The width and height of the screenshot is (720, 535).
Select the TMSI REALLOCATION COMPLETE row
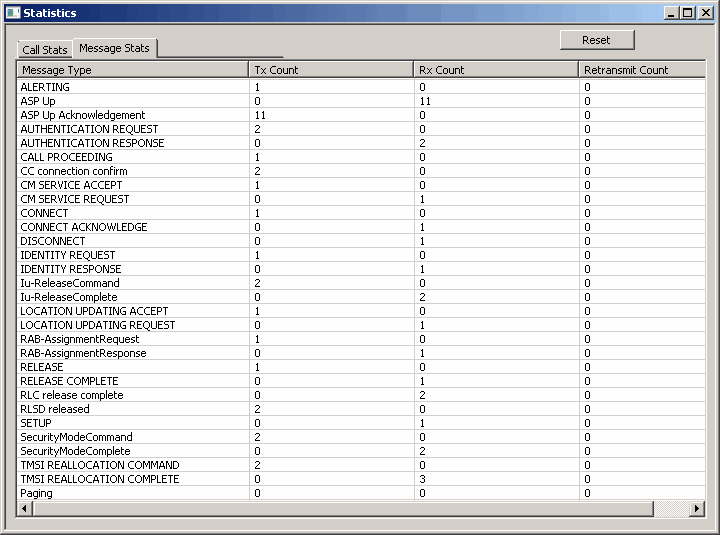[x=100, y=479]
